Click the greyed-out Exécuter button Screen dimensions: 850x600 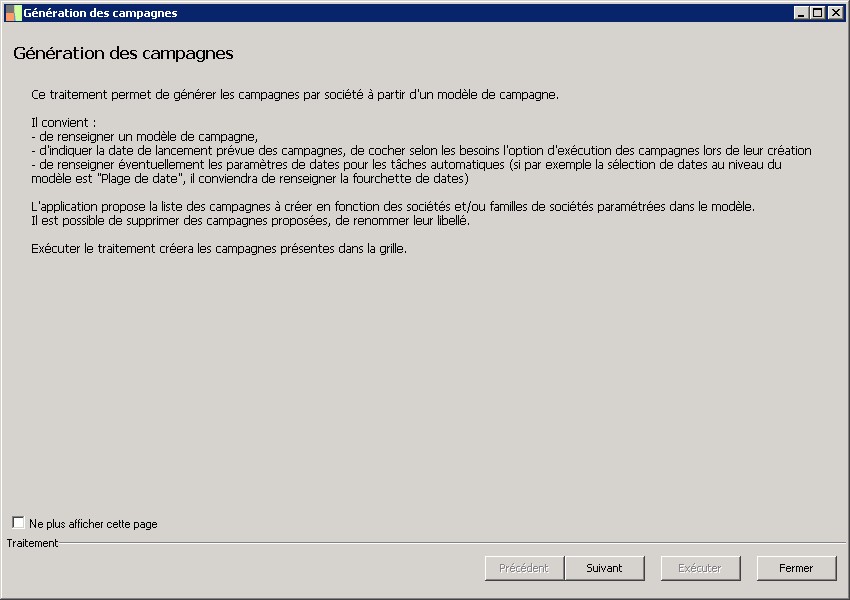coord(700,568)
